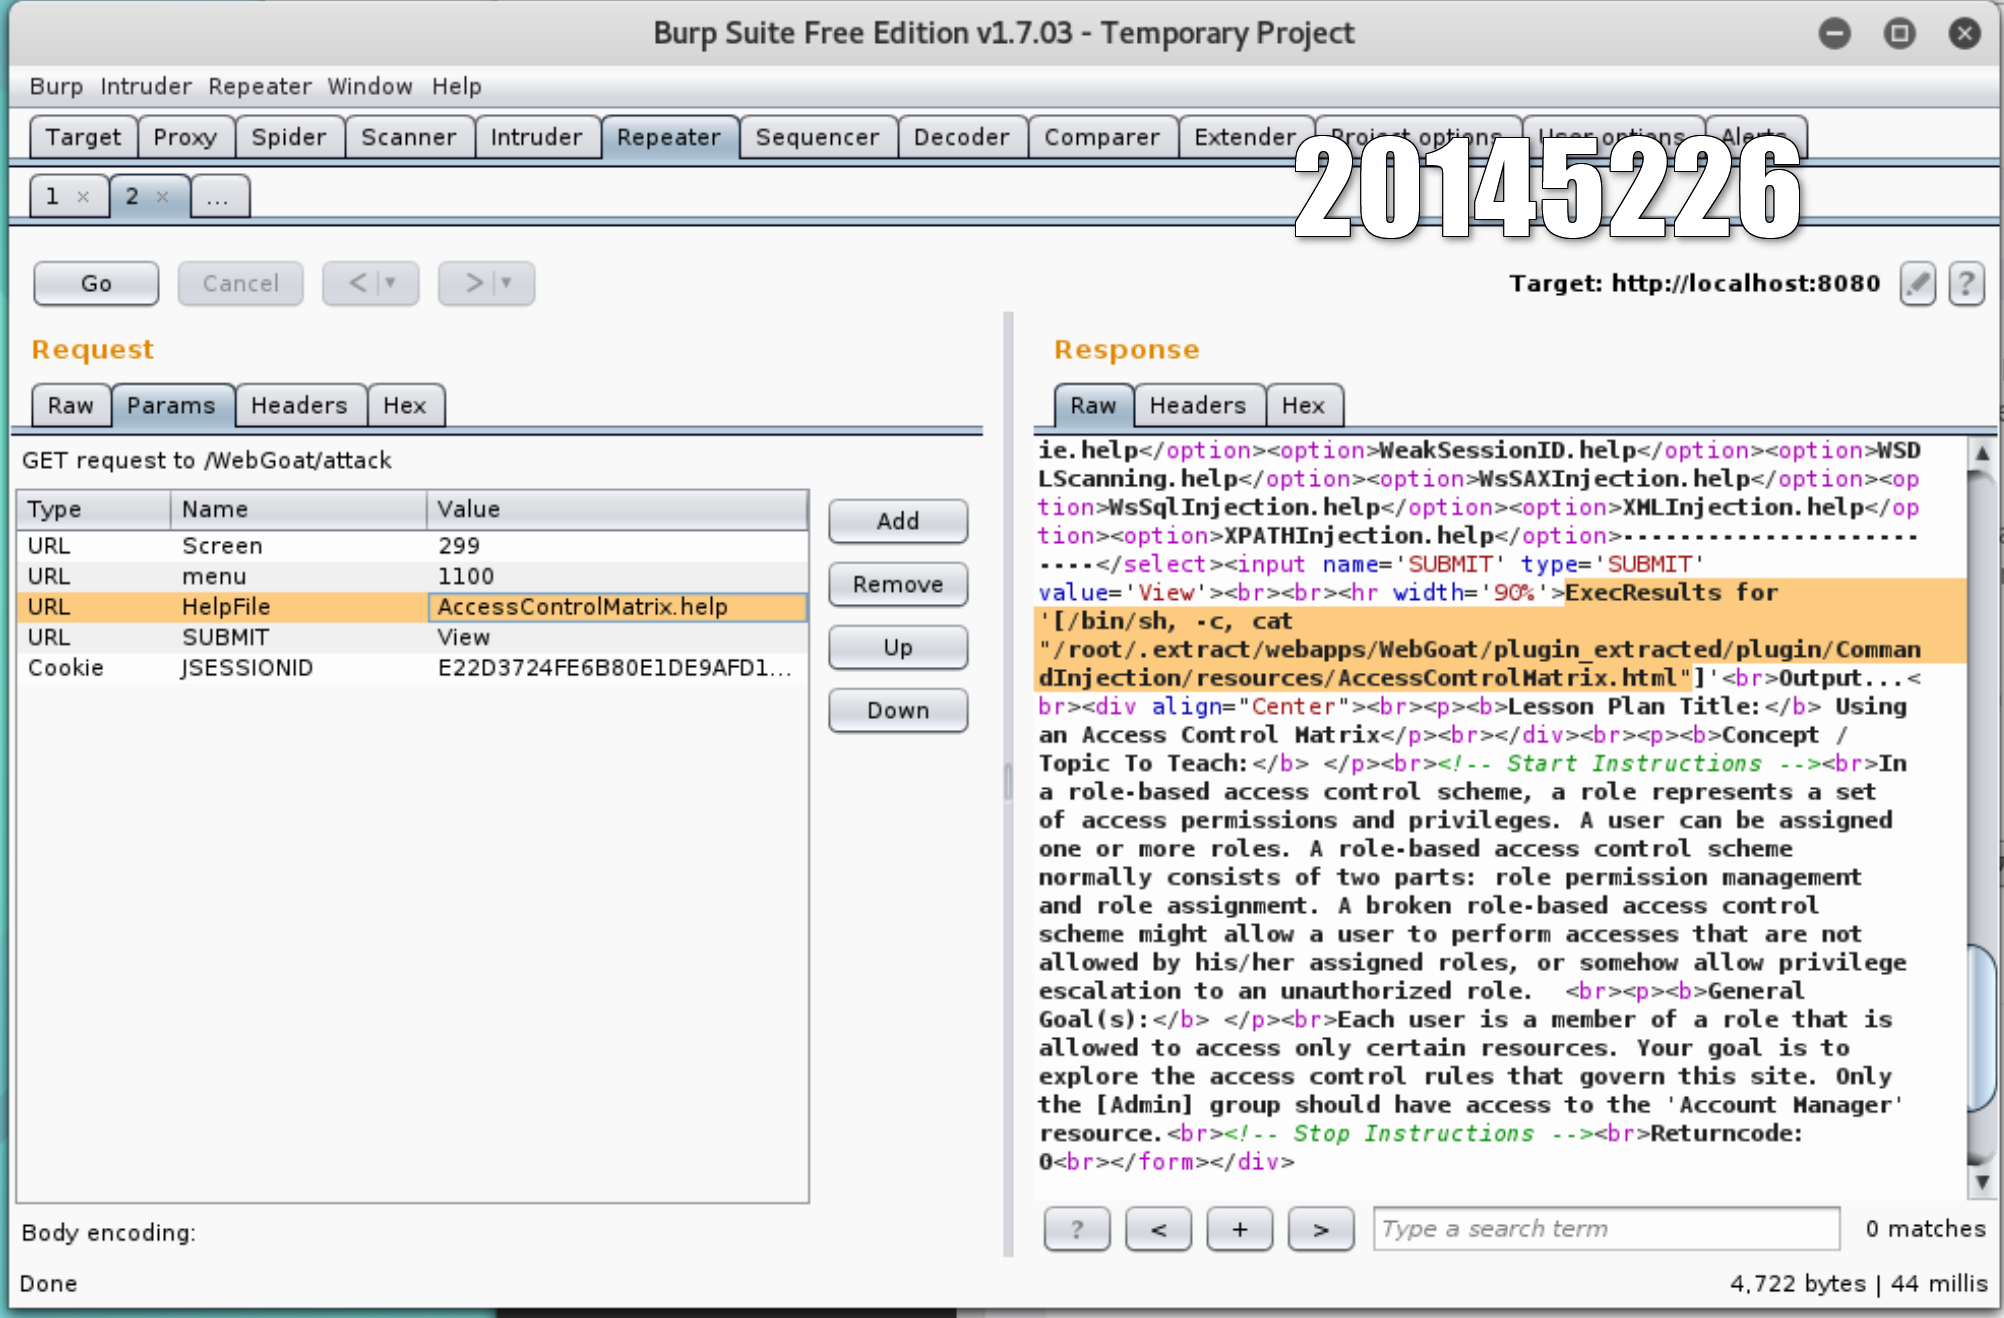Open search help question-mark button
The image size is (2004, 1318).
click(x=1077, y=1229)
